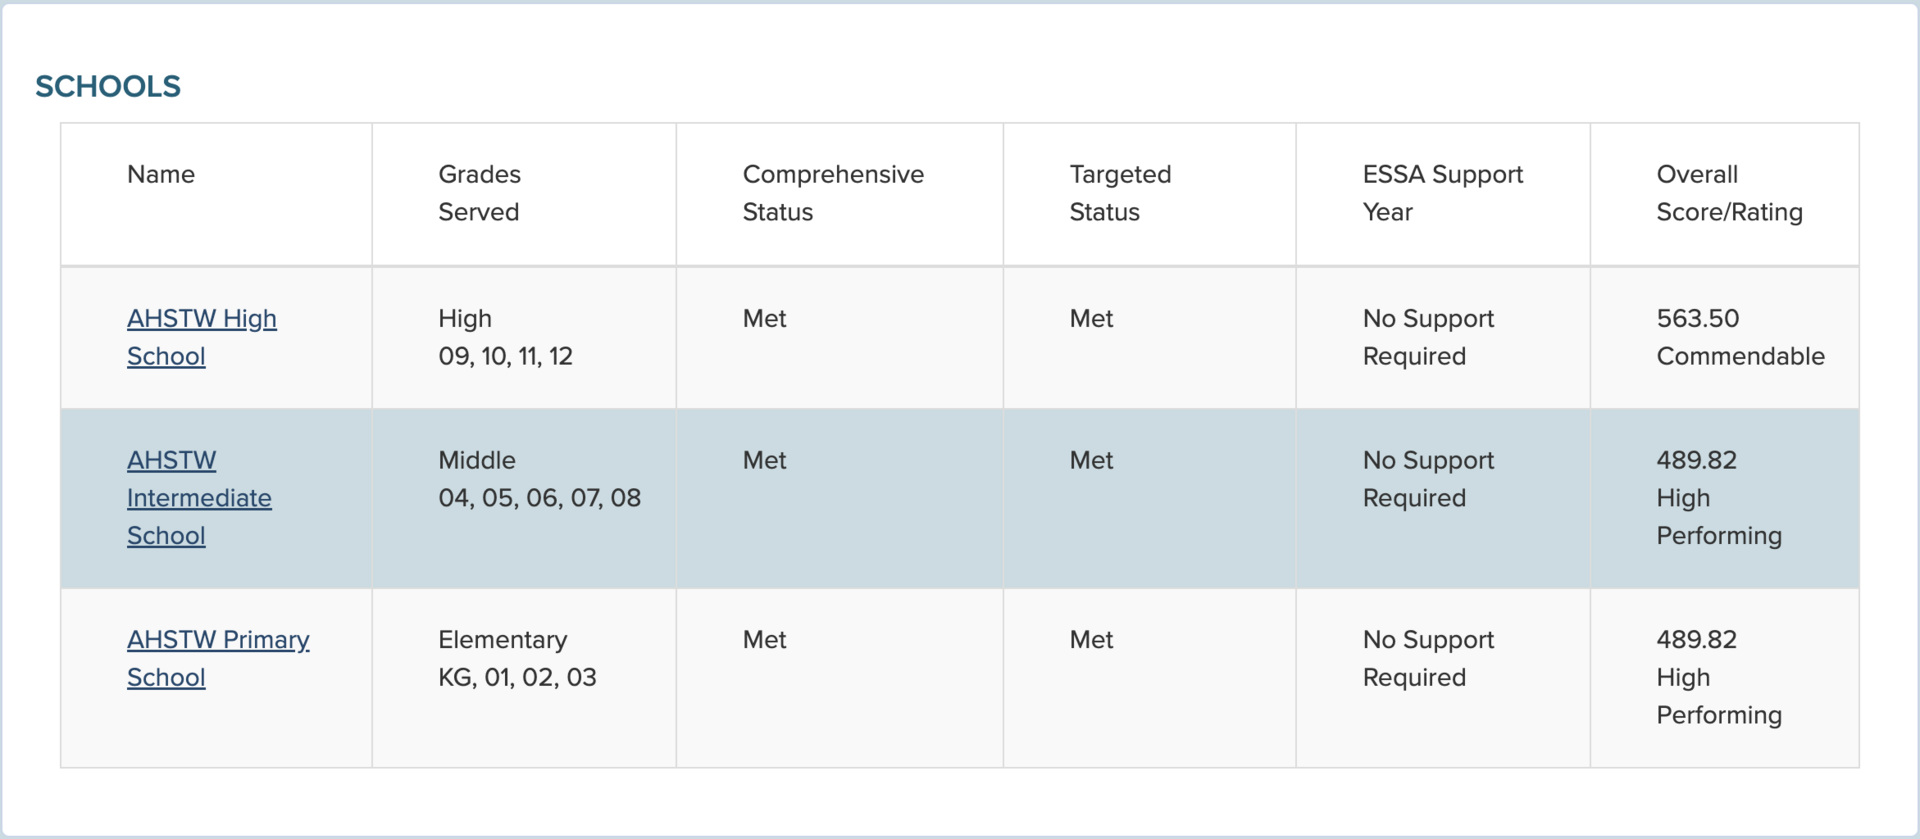Click the Targeted Status column header
This screenshot has width=1920, height=839.
click(x=1119, y=193)
